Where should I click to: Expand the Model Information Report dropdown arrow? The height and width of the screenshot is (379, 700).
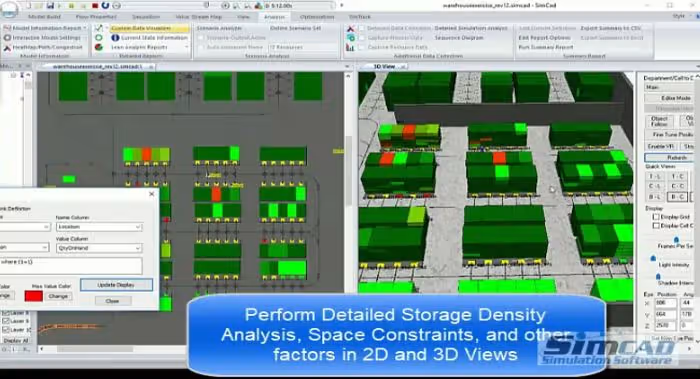[x=85, y=28]
